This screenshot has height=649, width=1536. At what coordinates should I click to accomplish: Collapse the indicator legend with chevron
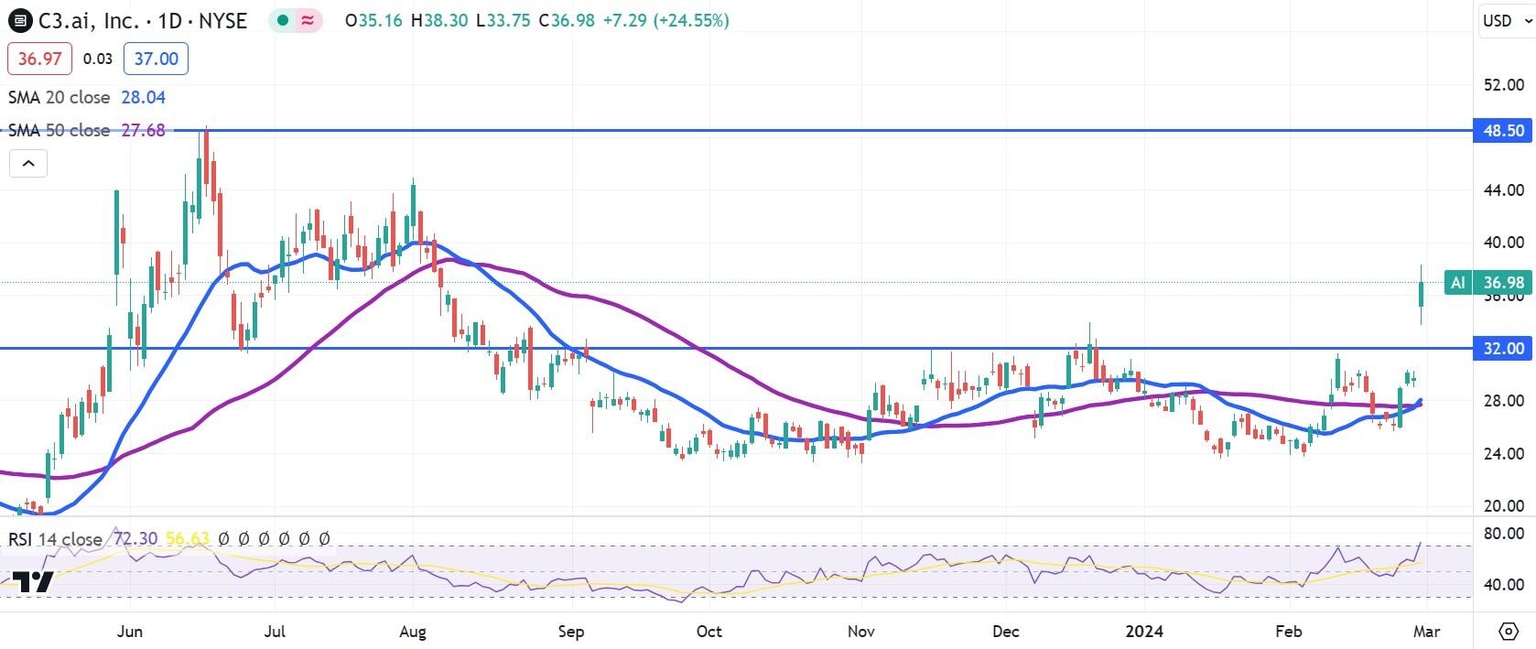pos(28,163)
